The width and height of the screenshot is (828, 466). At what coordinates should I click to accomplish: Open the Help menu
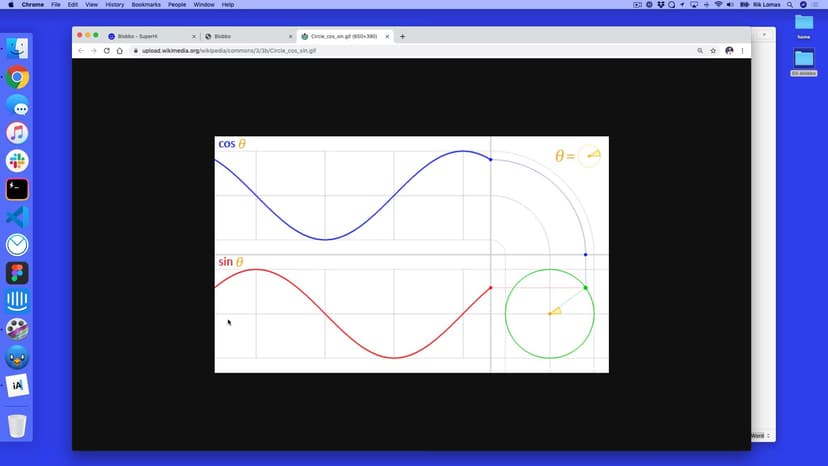click(228, 5)
